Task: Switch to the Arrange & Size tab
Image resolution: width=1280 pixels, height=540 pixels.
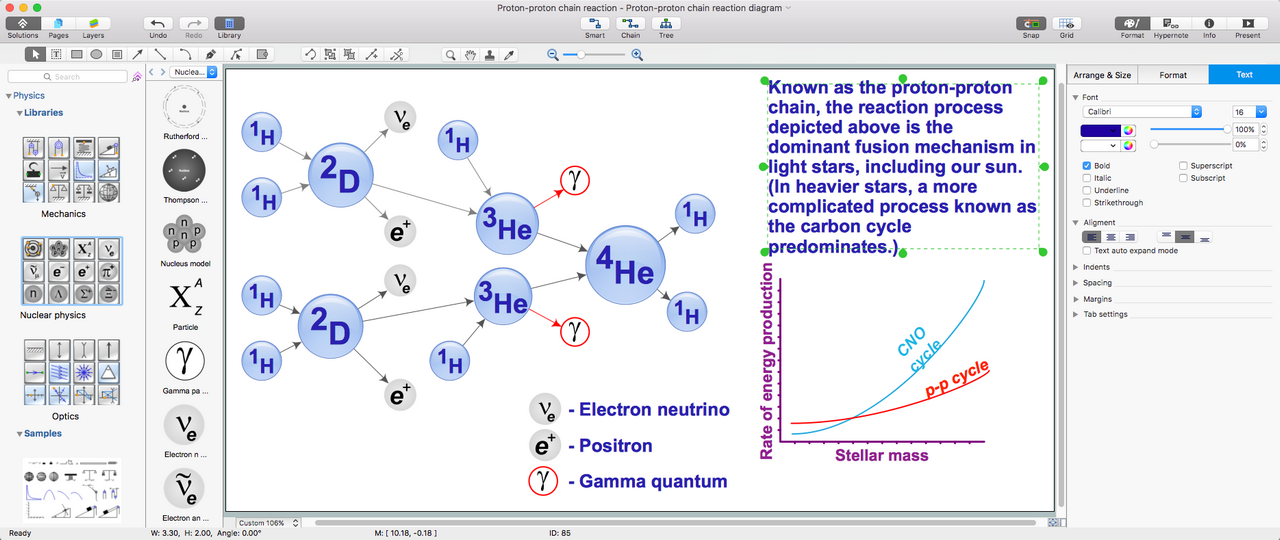Action: [1102, 75]
